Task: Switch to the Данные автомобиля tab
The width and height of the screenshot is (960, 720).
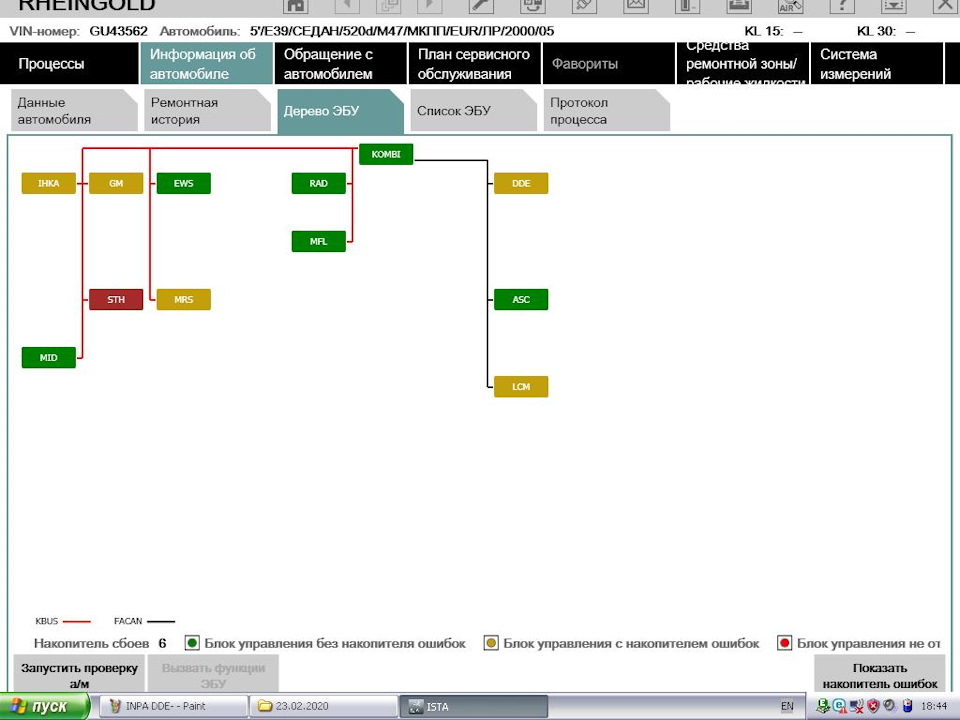Action: point(73,110)
